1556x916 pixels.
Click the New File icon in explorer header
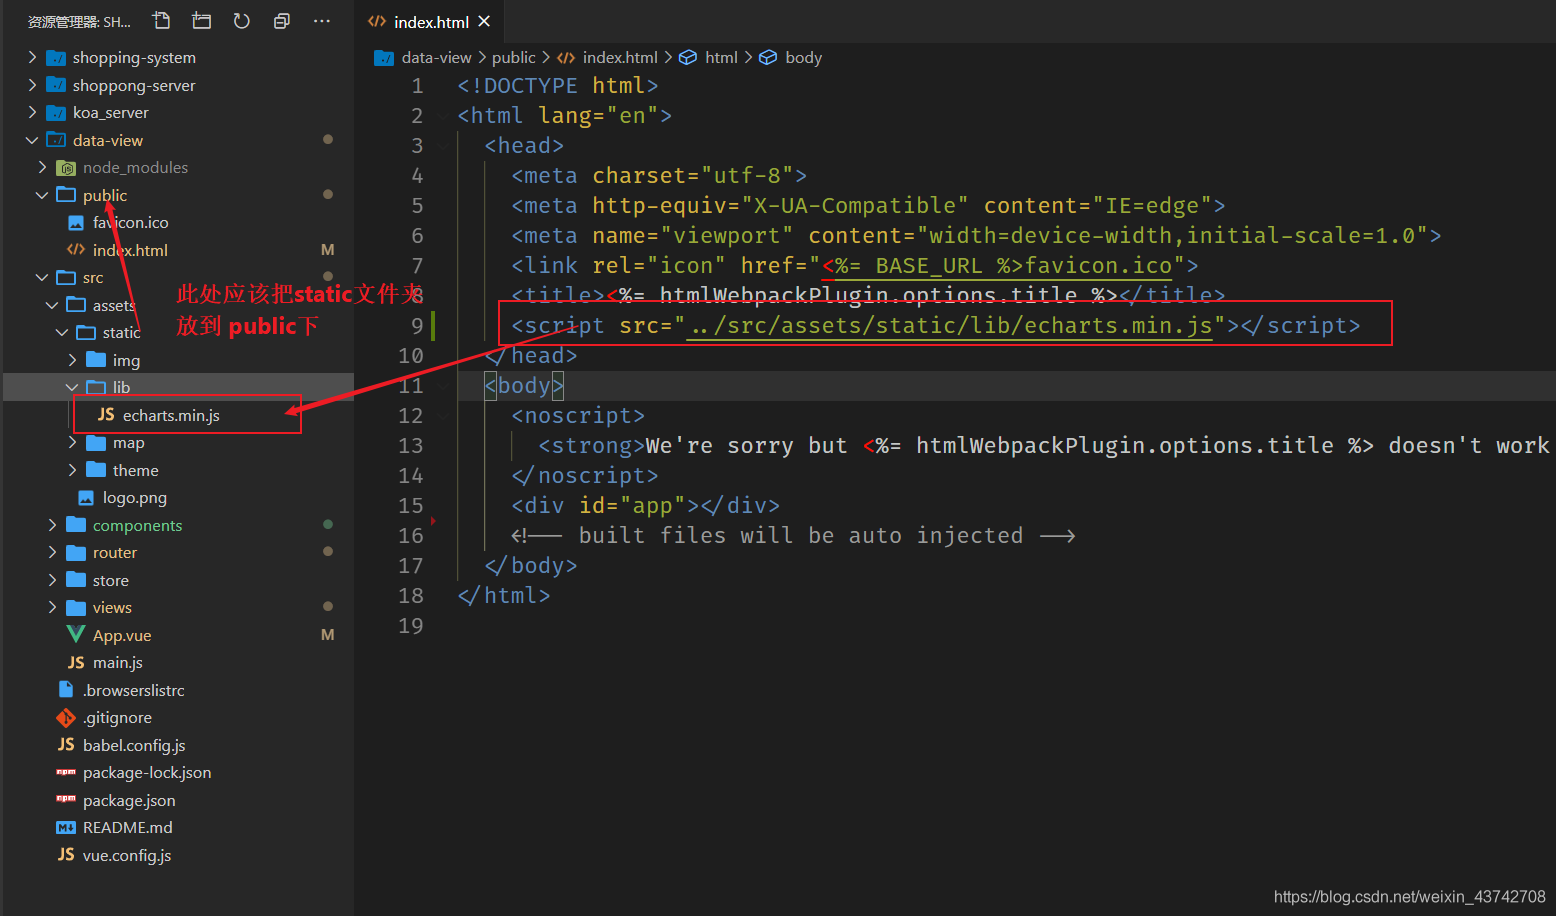161,21
